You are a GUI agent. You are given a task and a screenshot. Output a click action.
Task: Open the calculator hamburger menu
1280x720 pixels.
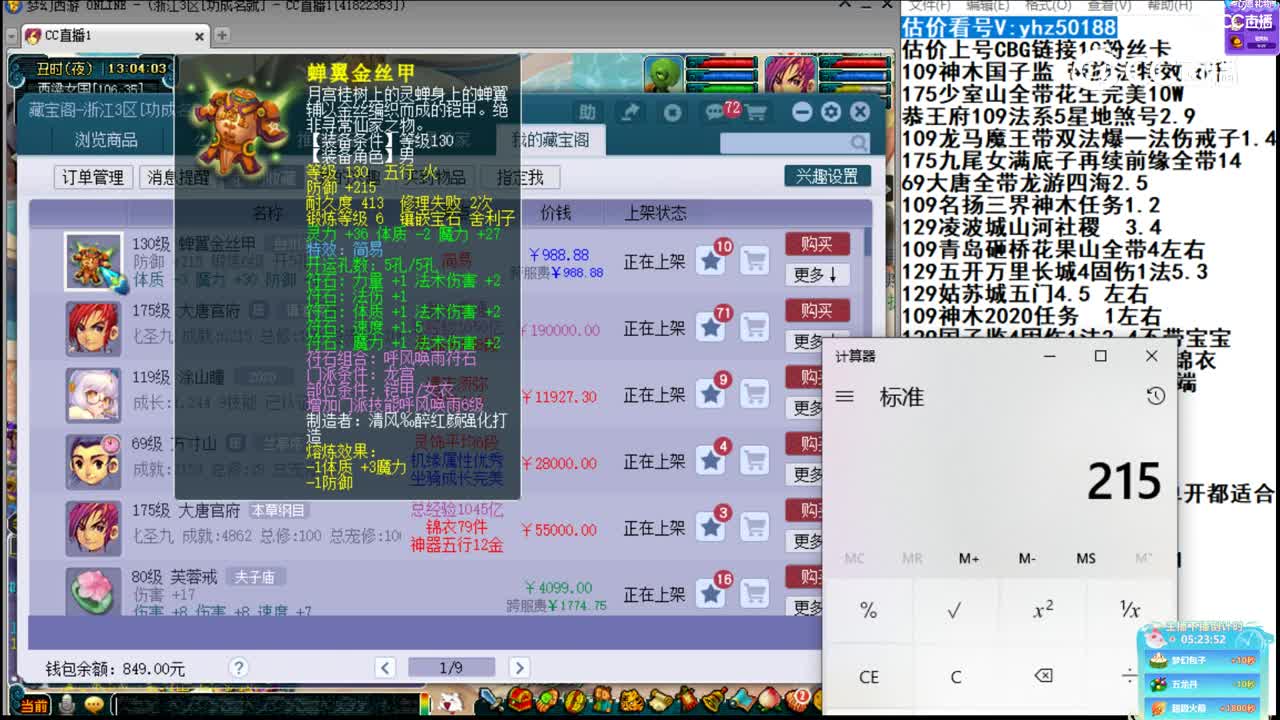point(845,396)
